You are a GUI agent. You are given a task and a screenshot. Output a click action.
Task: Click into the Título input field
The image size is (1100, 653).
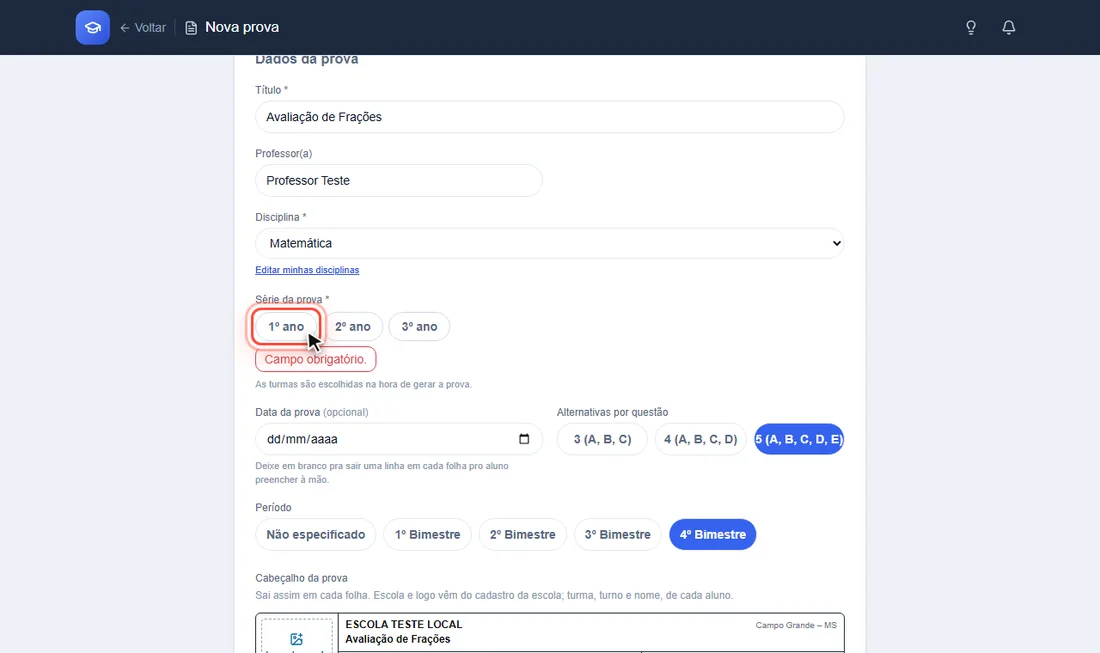click(x=549, y=117)
